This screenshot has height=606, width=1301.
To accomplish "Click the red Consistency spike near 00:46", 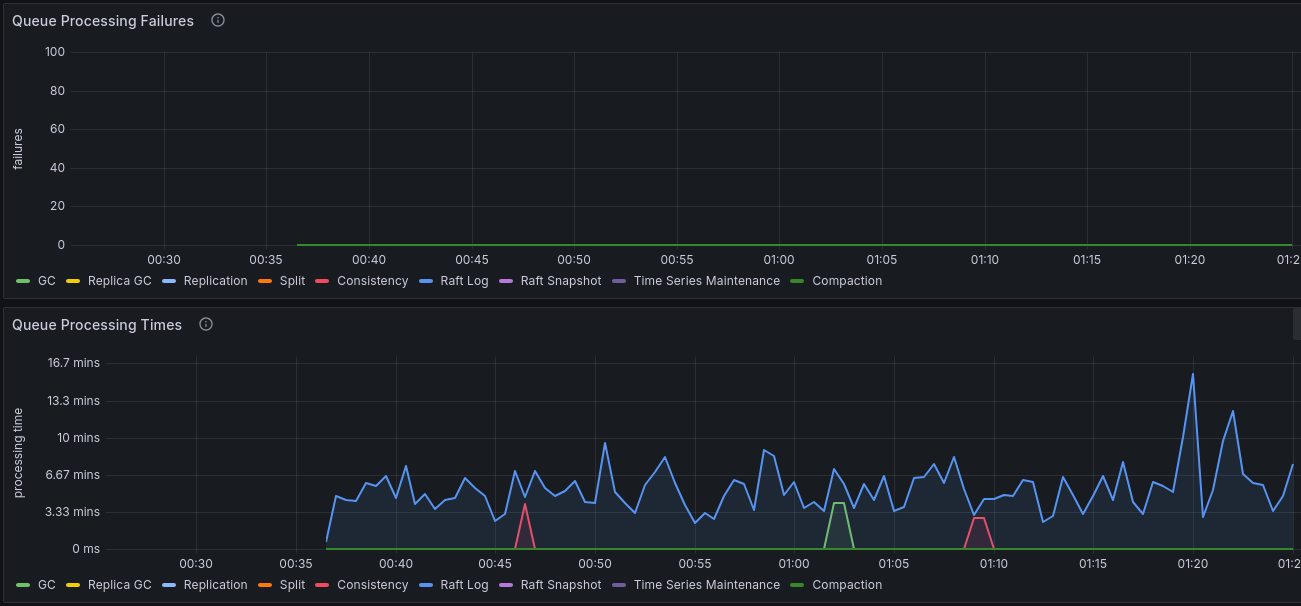I will pyautogui.click(x=525, y=505).
